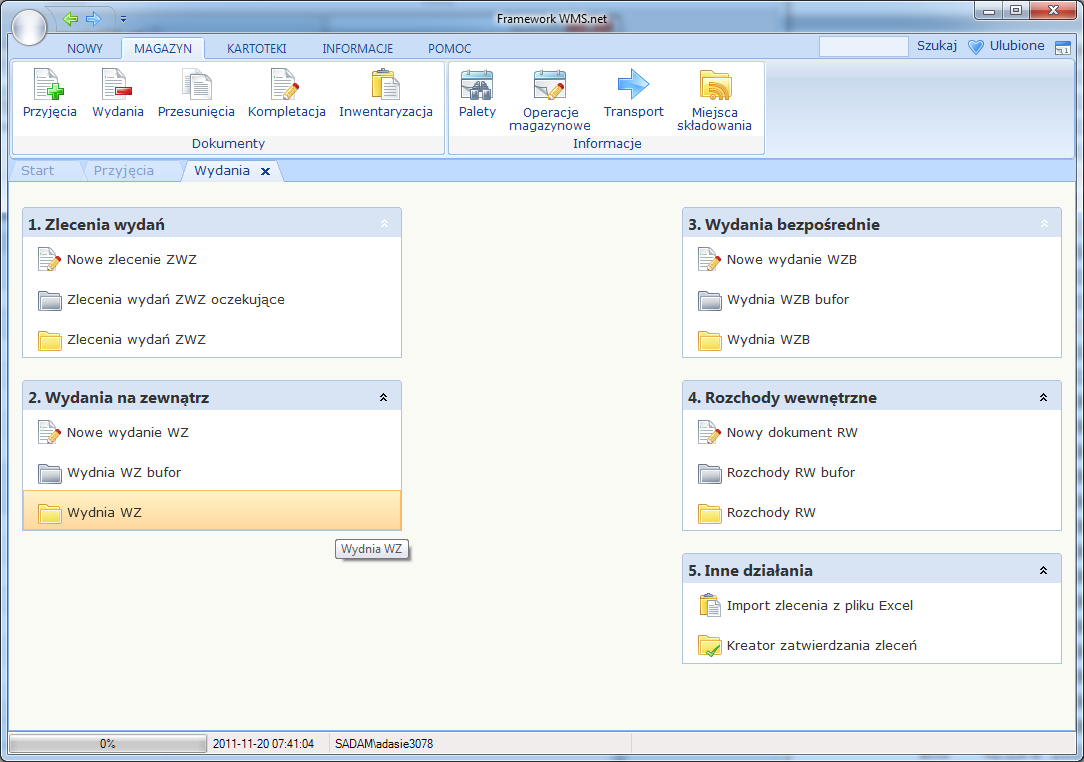This screenshot has width=1084, height=762.
Task: Open Import zlecenia z pliku Excel
Action: click(x=819, y=606)
